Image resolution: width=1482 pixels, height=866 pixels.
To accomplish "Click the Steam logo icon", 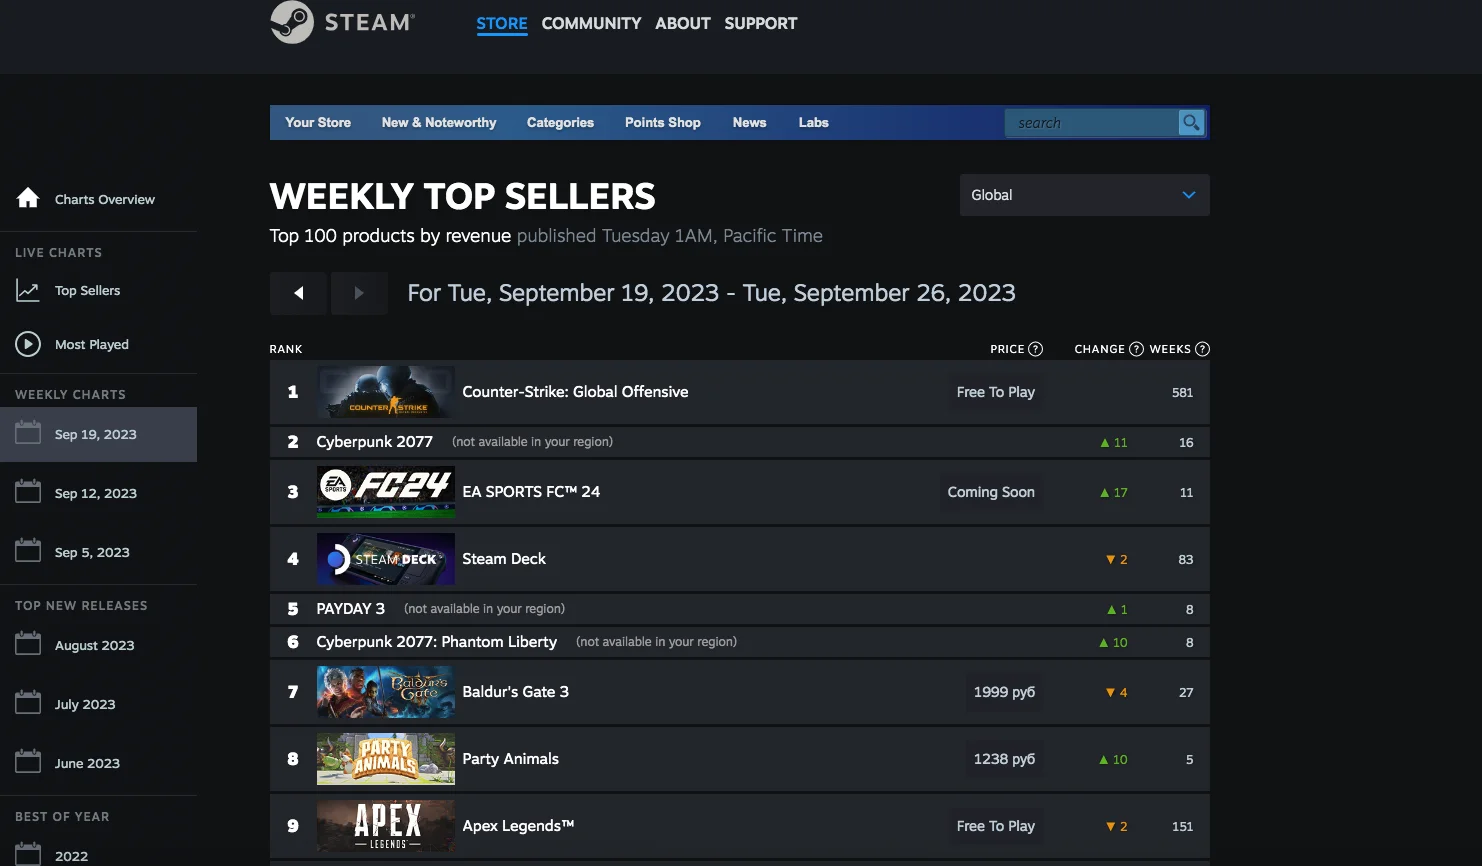I will click(x=292, y=22).
